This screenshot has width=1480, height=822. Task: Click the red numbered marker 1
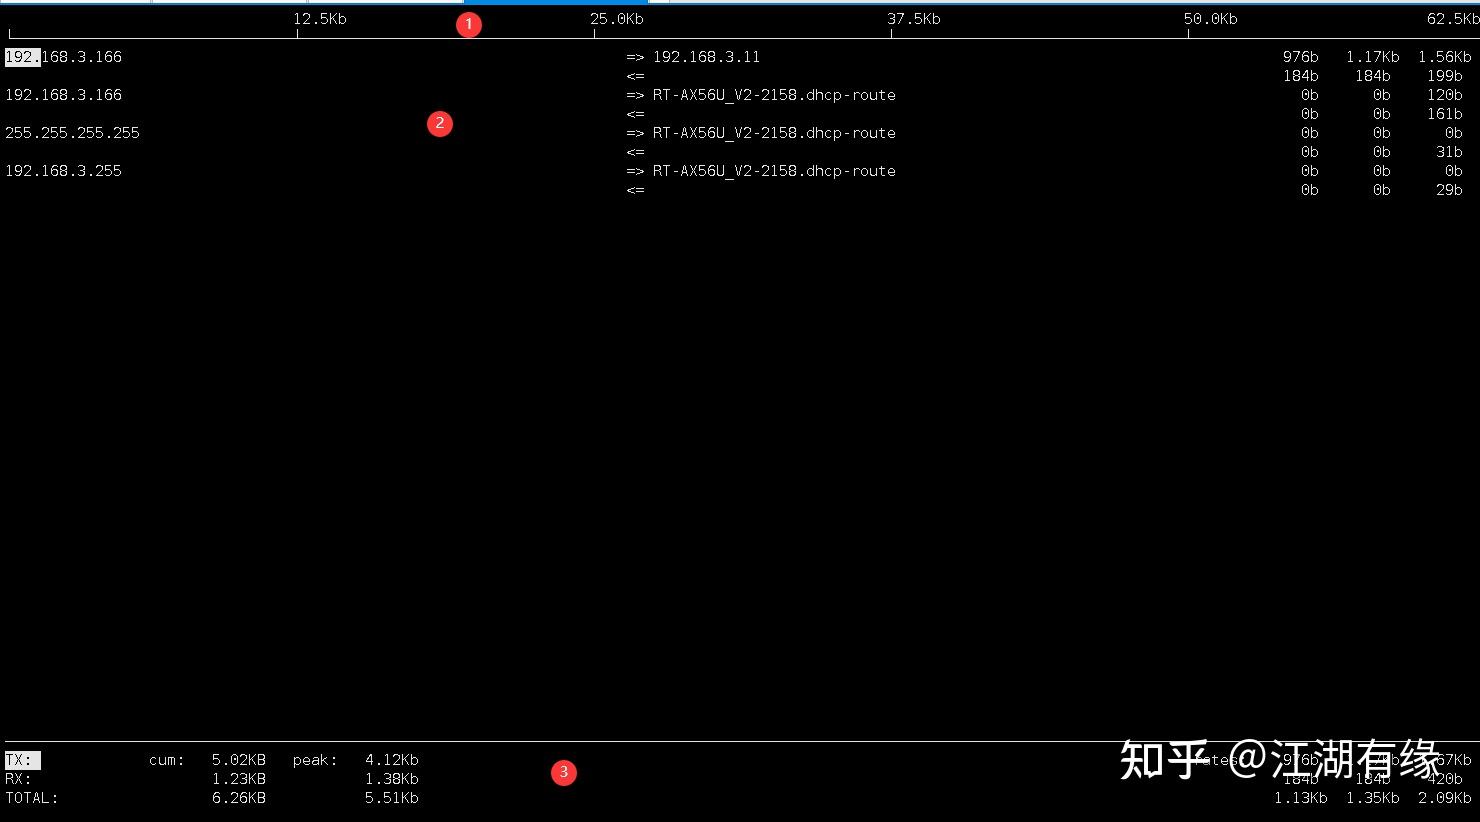[469, 23]
